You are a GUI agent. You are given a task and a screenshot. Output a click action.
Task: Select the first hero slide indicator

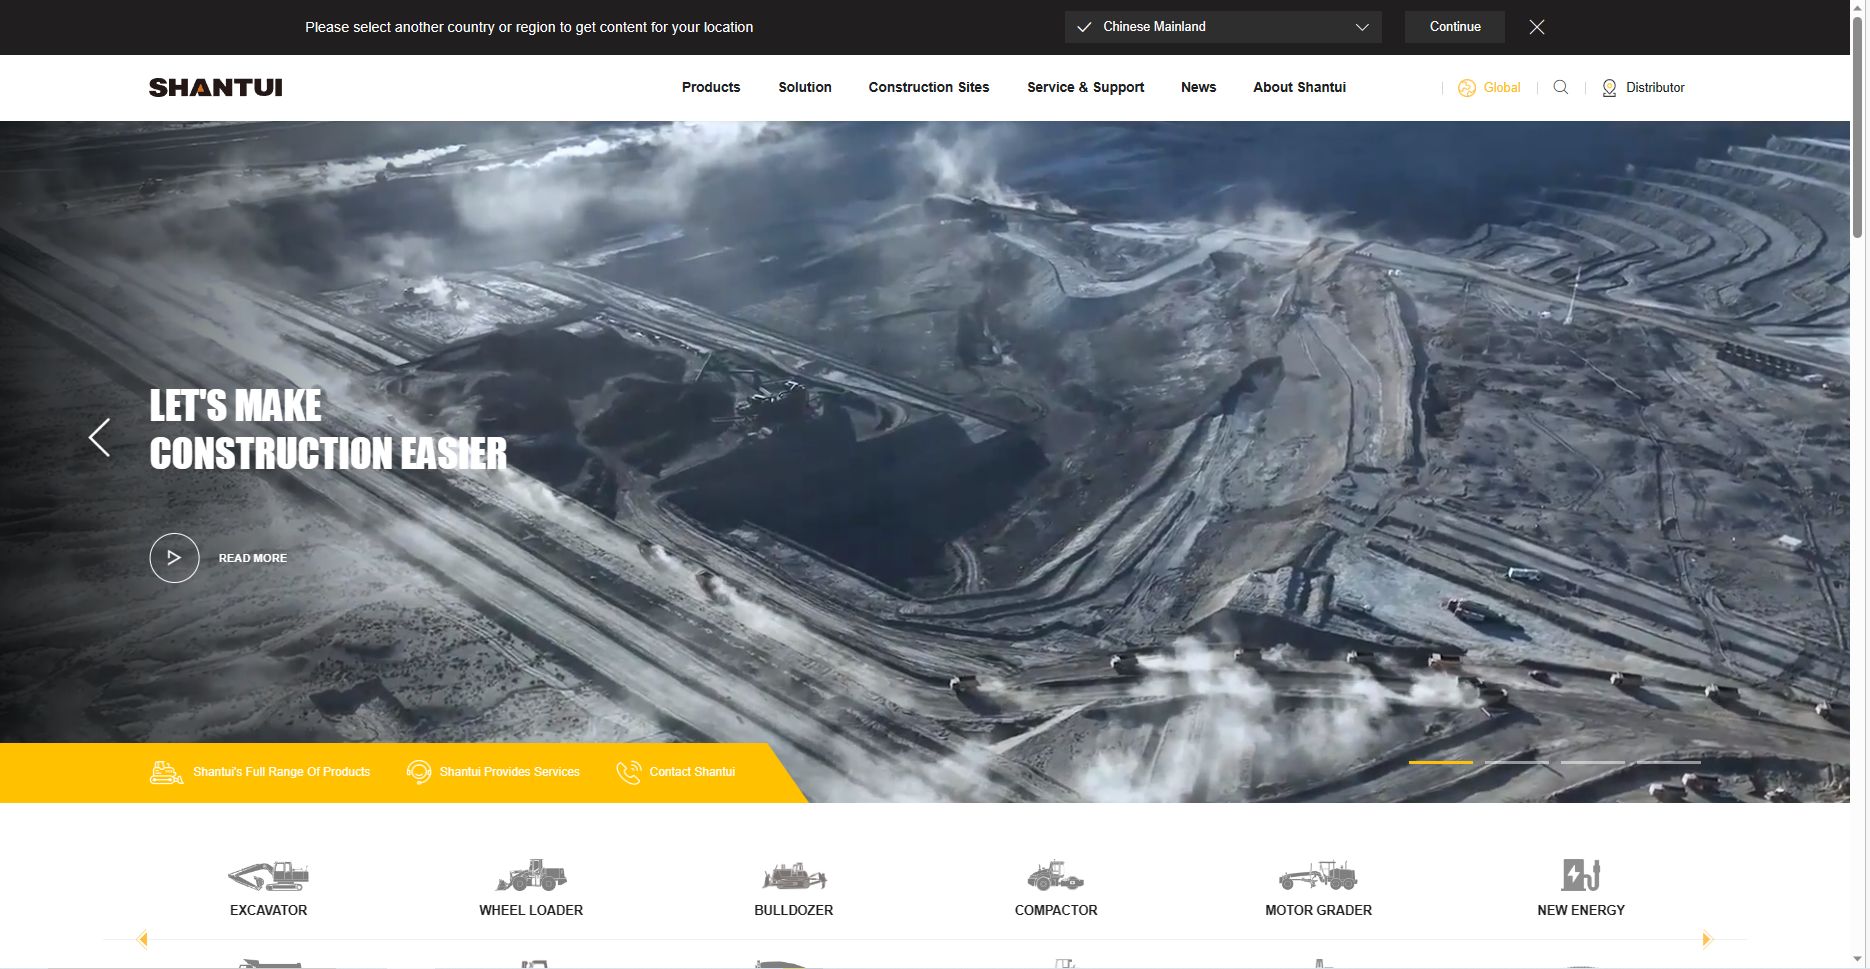(1440, 762)
